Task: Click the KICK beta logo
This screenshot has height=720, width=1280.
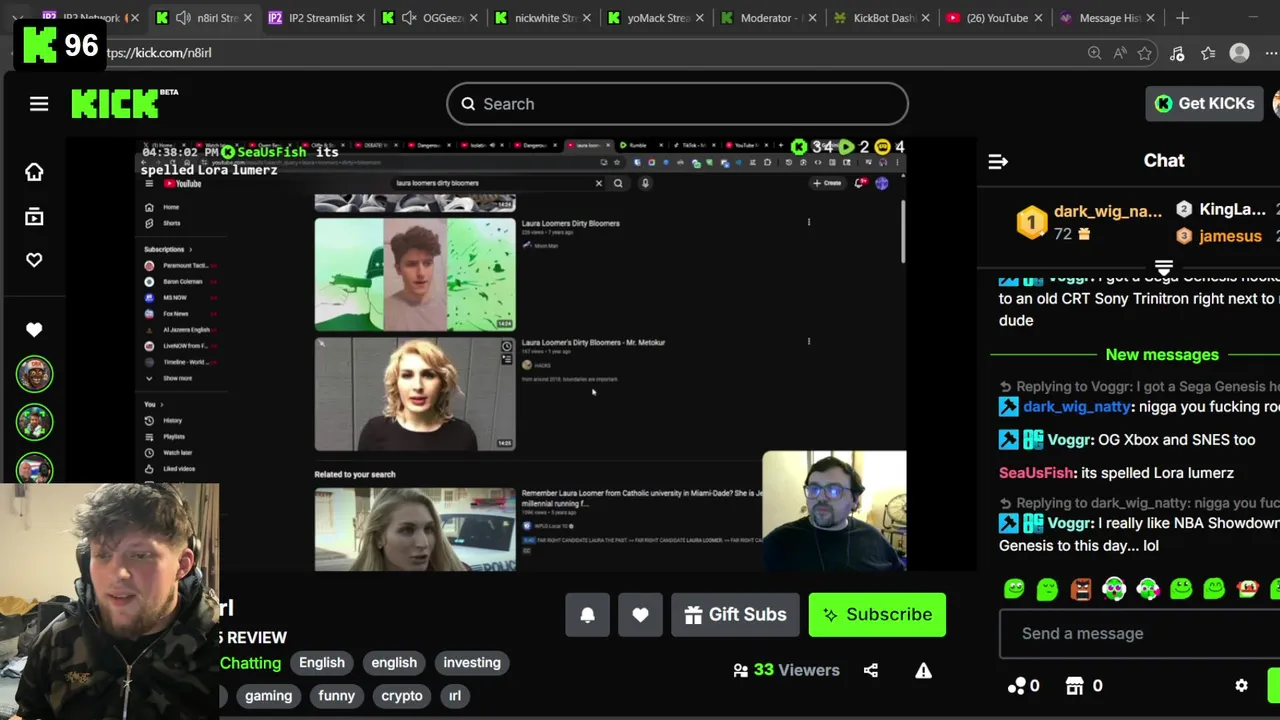Action: [x=124, y=103]
